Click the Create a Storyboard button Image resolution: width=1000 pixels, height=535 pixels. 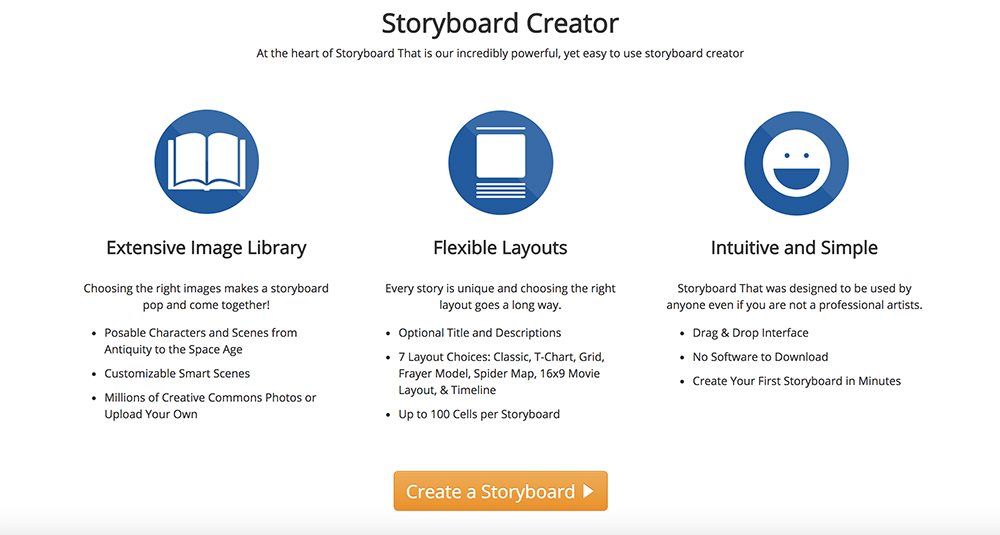coord(501,491)
